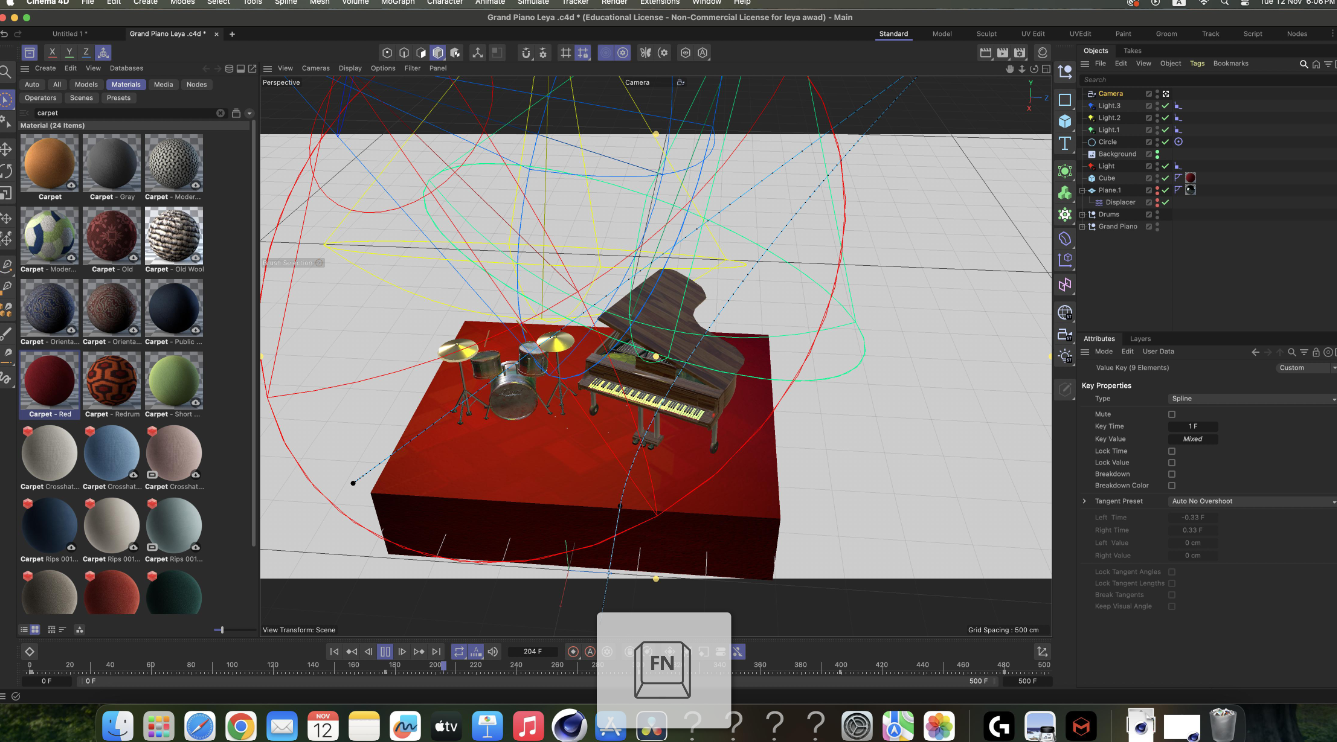
Task: Go to end of animation
Action: 436,651
